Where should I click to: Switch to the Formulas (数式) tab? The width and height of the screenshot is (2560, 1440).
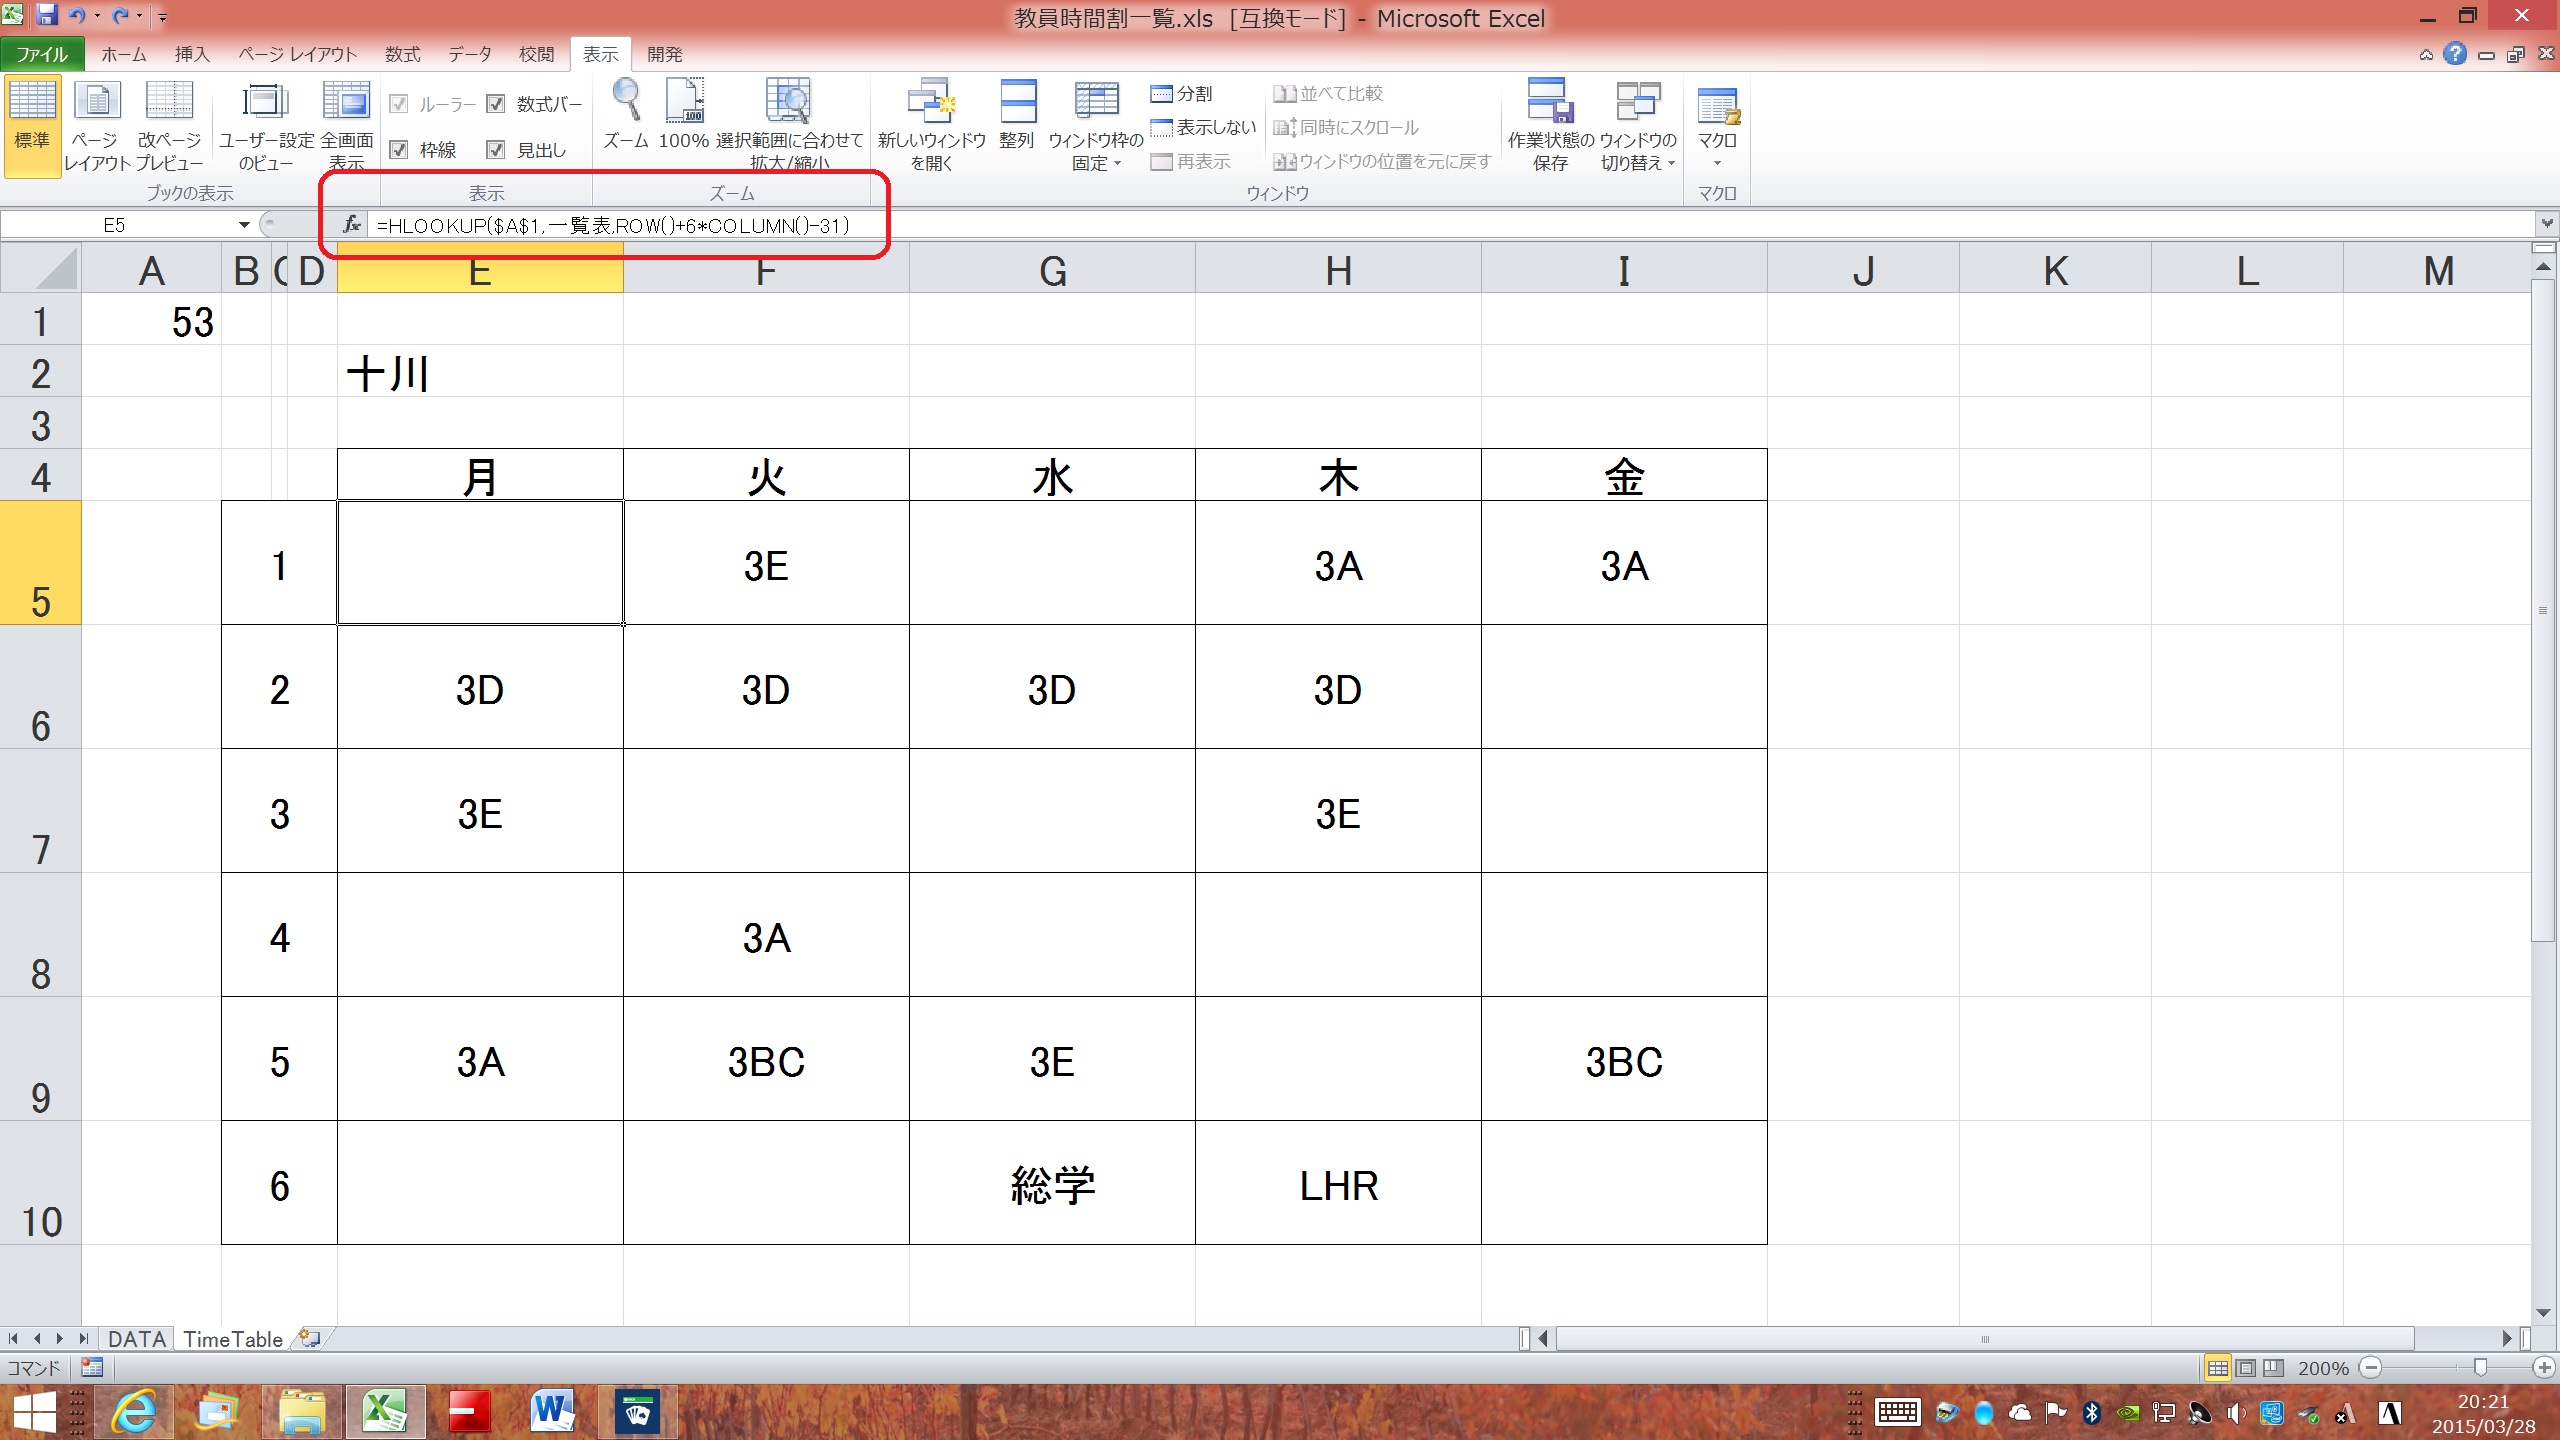click(x=403, y=54)
